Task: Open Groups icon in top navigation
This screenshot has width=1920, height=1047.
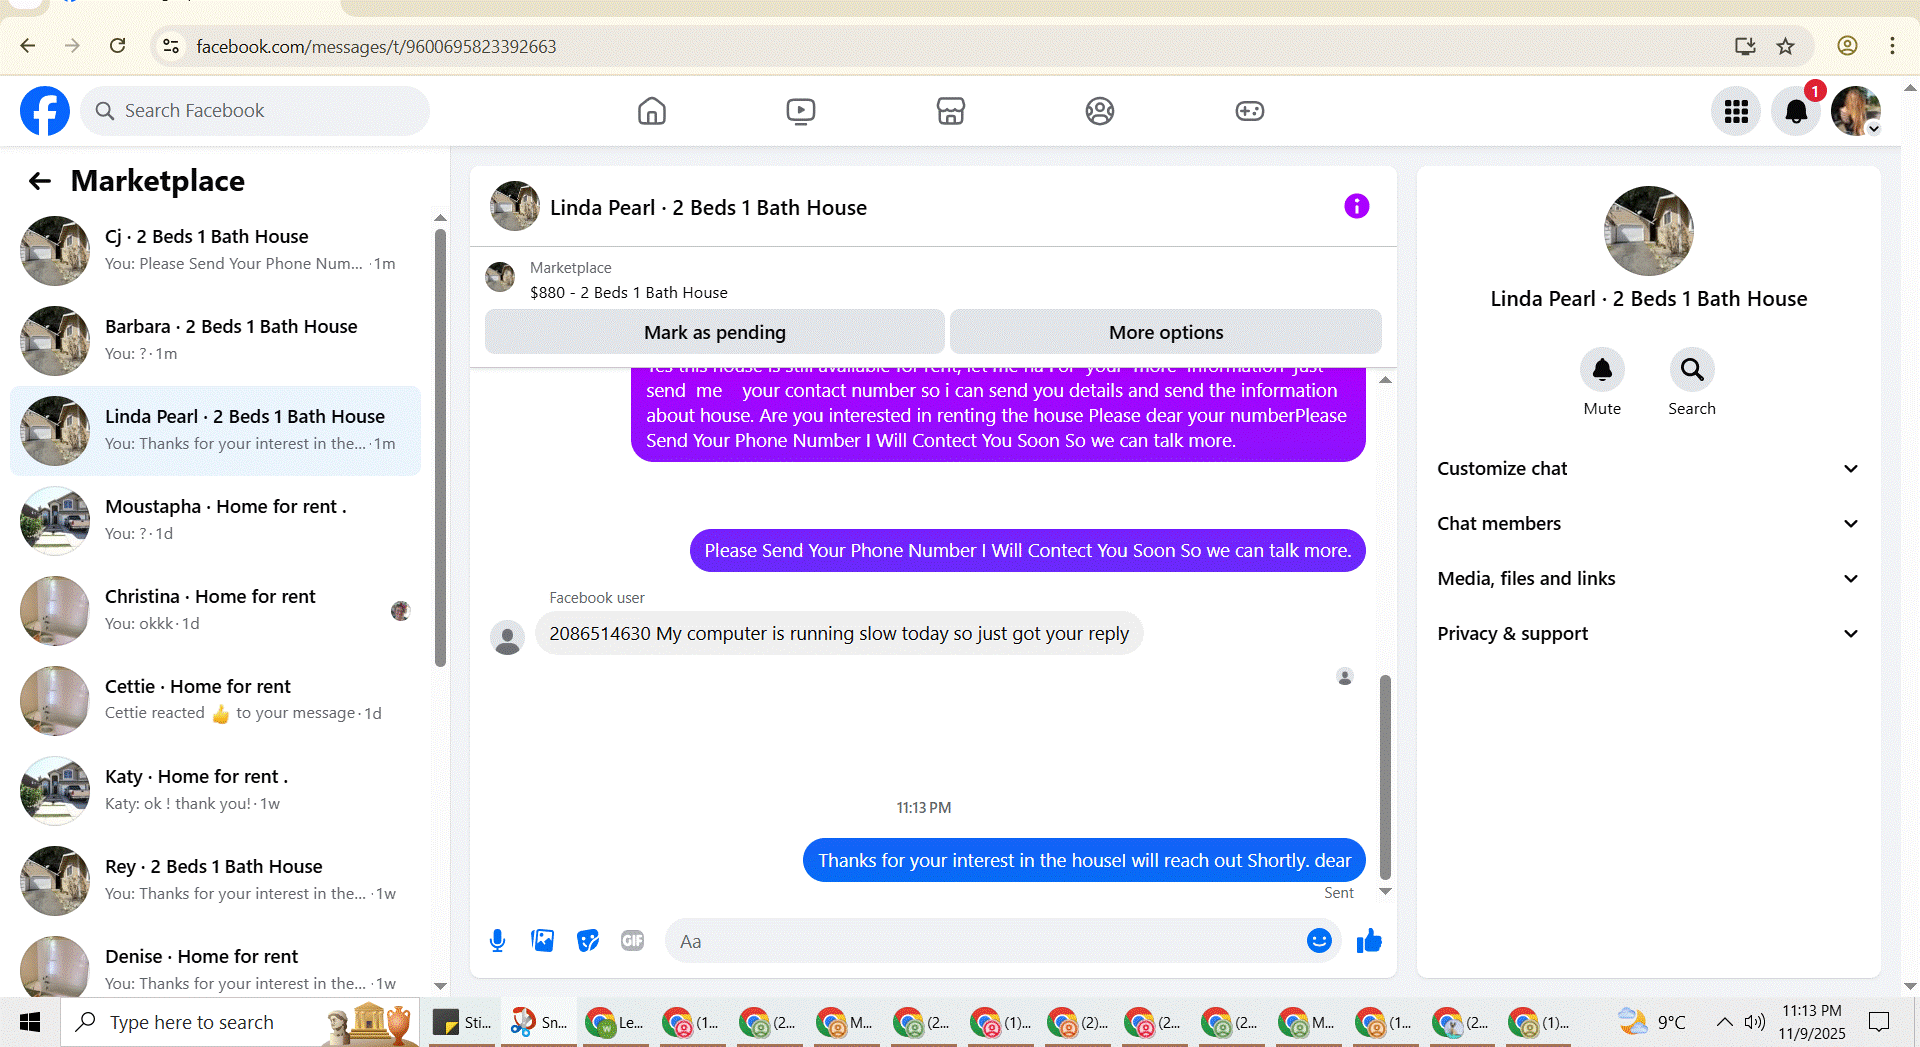Action: (1100, 111)
